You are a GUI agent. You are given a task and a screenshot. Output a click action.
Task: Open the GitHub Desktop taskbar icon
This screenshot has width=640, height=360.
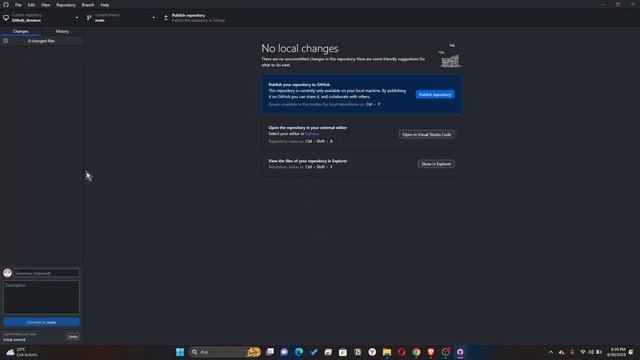460,352
